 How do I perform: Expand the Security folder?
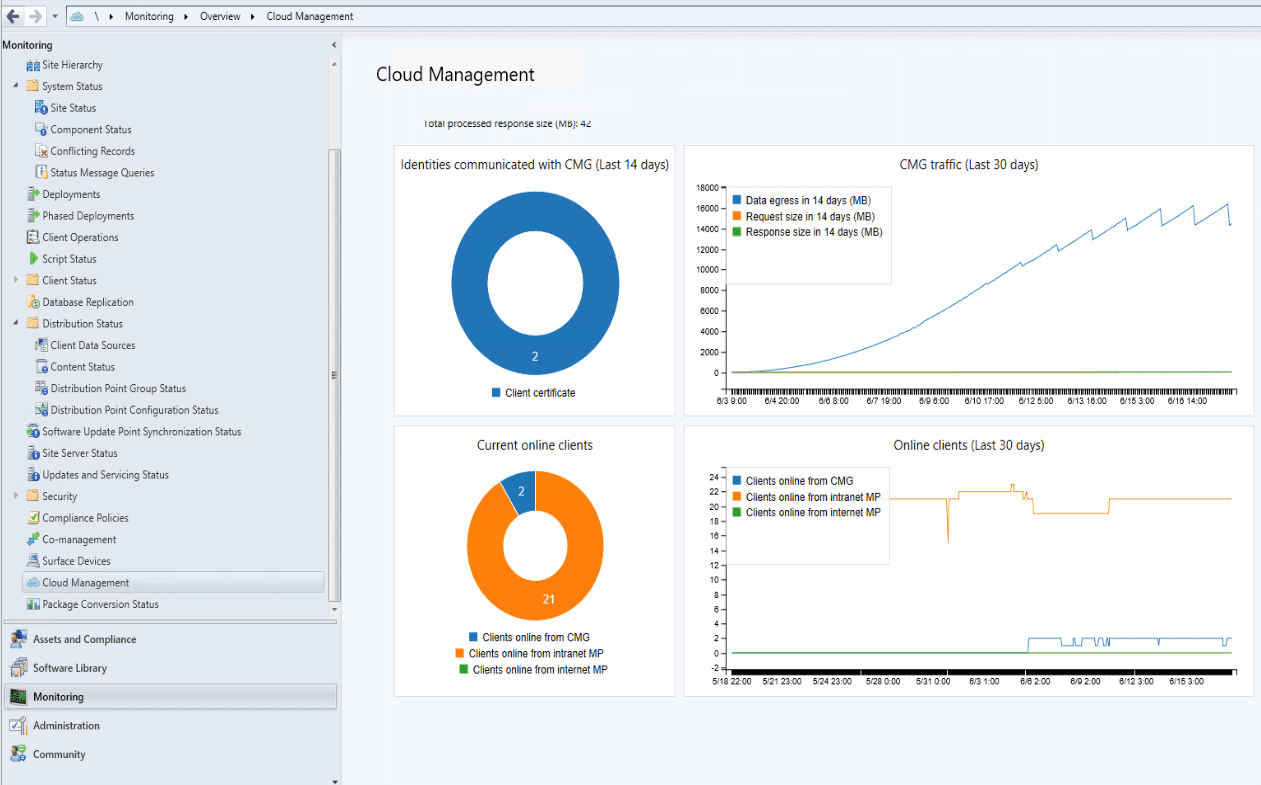click(16, 496)
